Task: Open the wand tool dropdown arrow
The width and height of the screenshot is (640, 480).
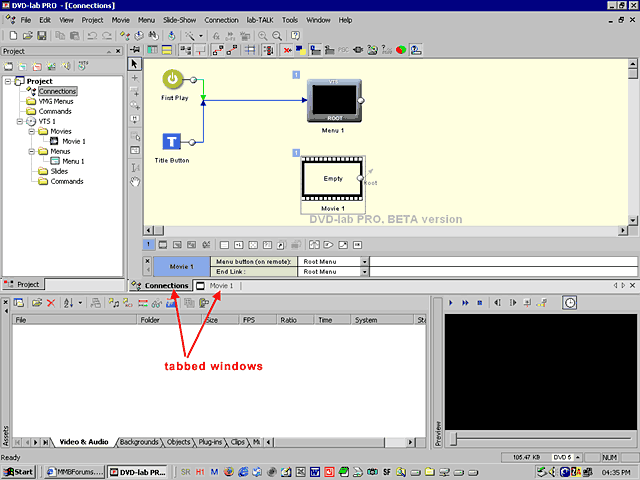Action: (201, 36)
